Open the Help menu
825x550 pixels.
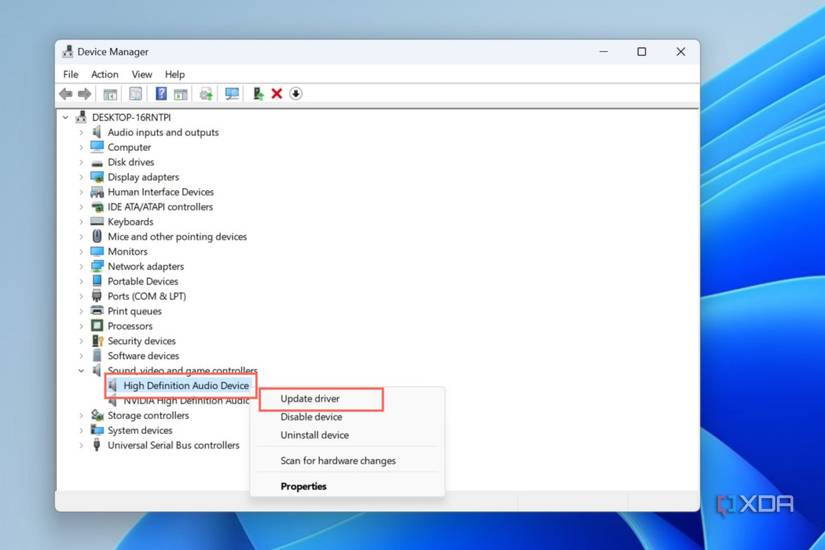tap(175, 74)
